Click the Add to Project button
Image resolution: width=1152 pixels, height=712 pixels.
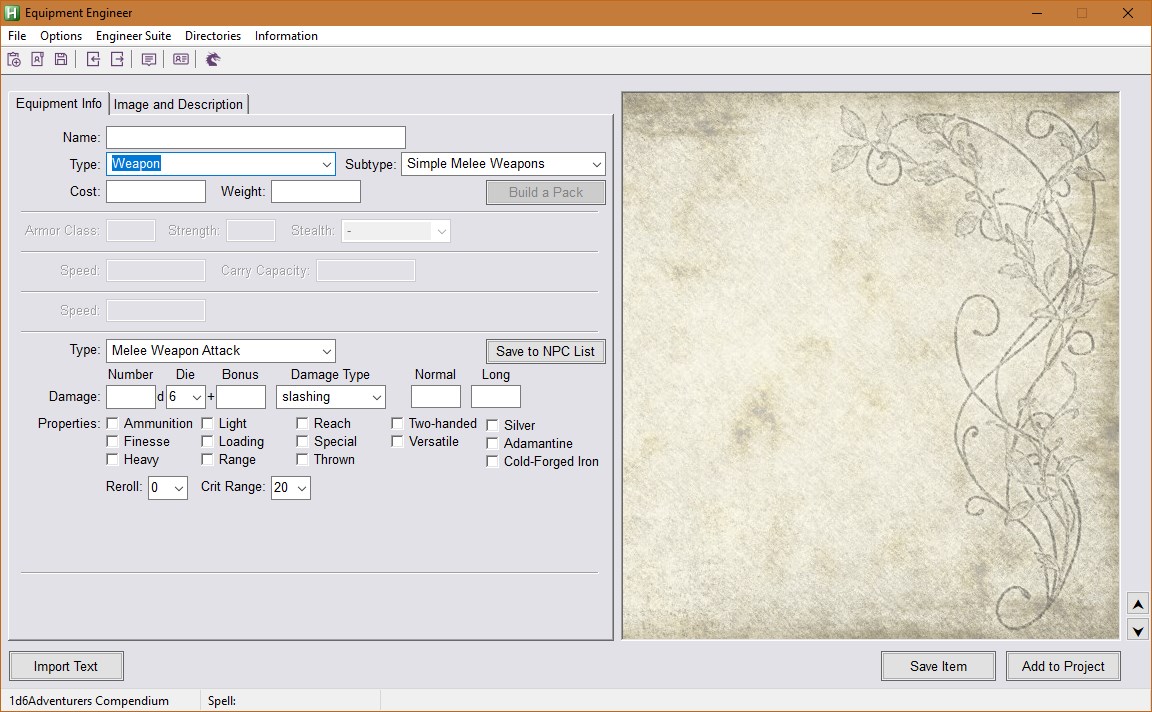pos(1062,666)
